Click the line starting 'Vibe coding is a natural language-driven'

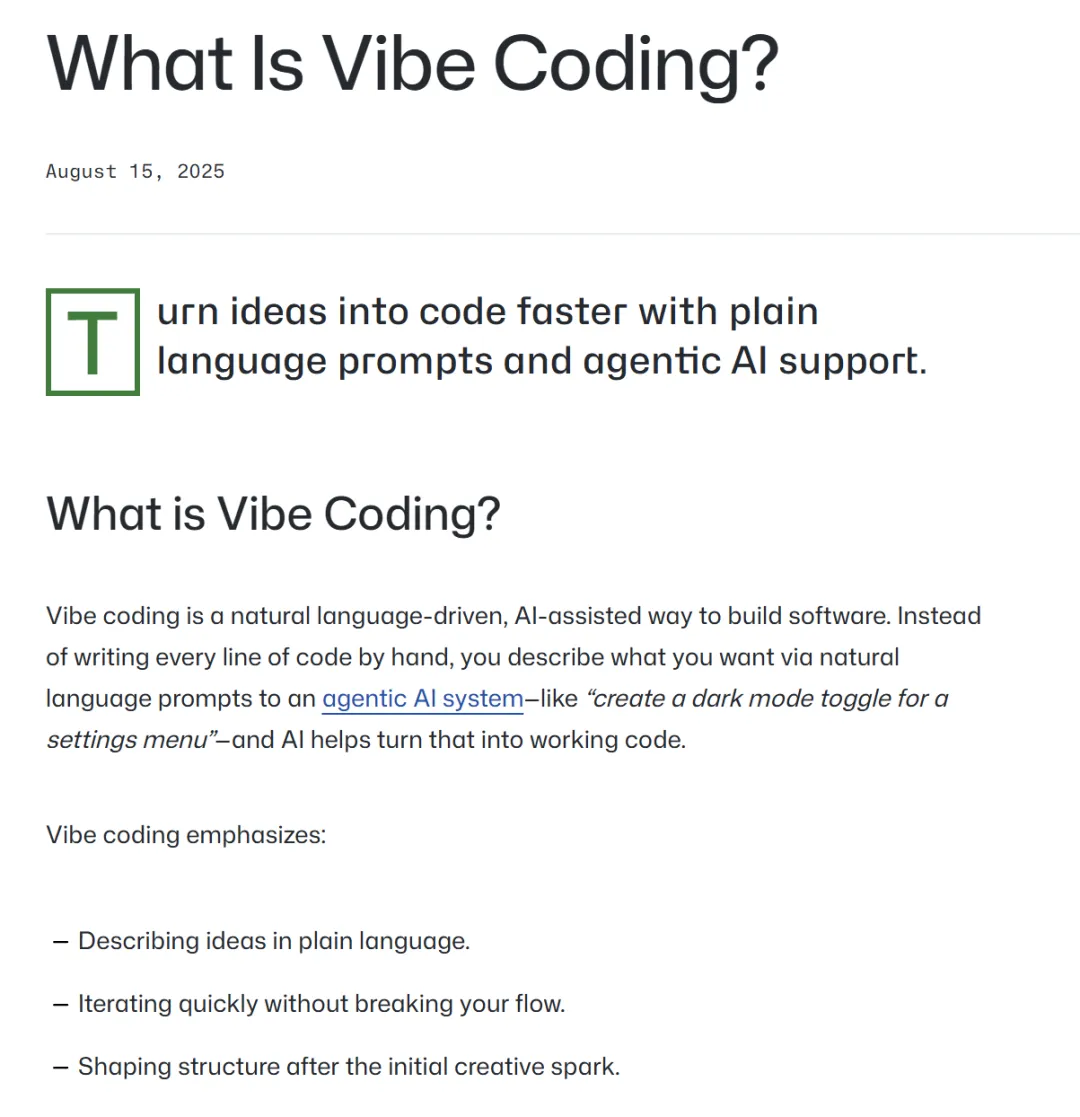coord(514,615)
